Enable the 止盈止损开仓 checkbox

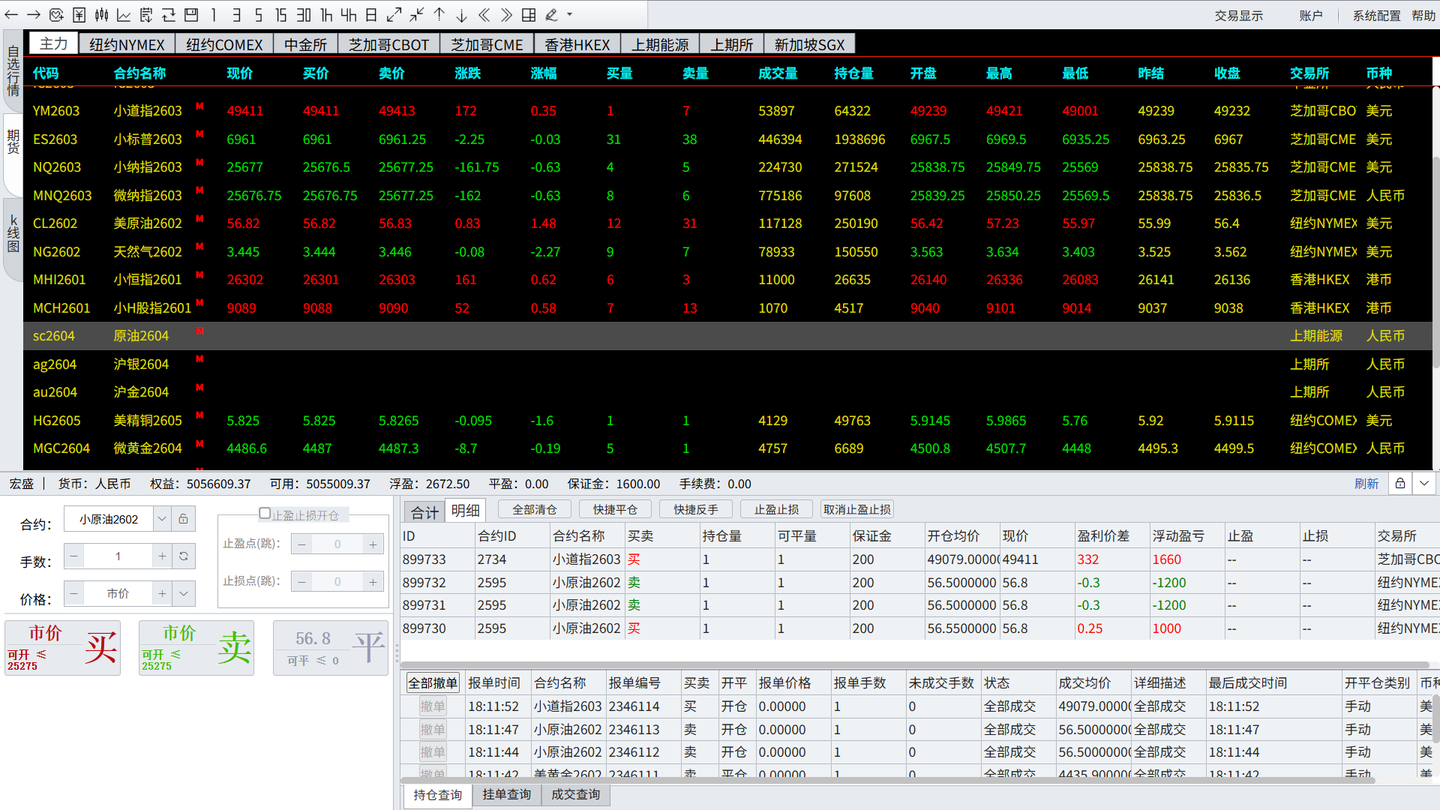pos(265,514)
